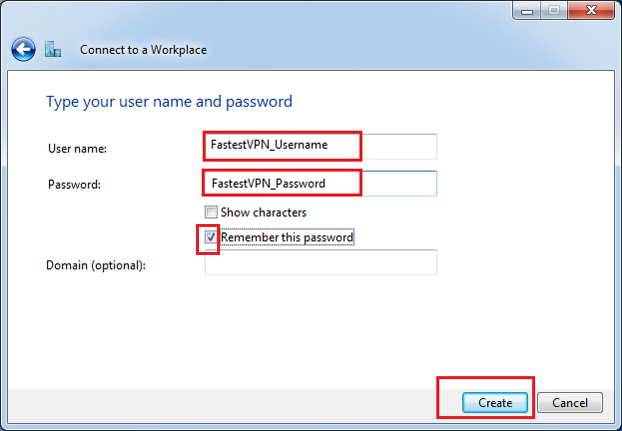
Task: Click the Connect to a Workplace title text
Action: tap(143, 50)
